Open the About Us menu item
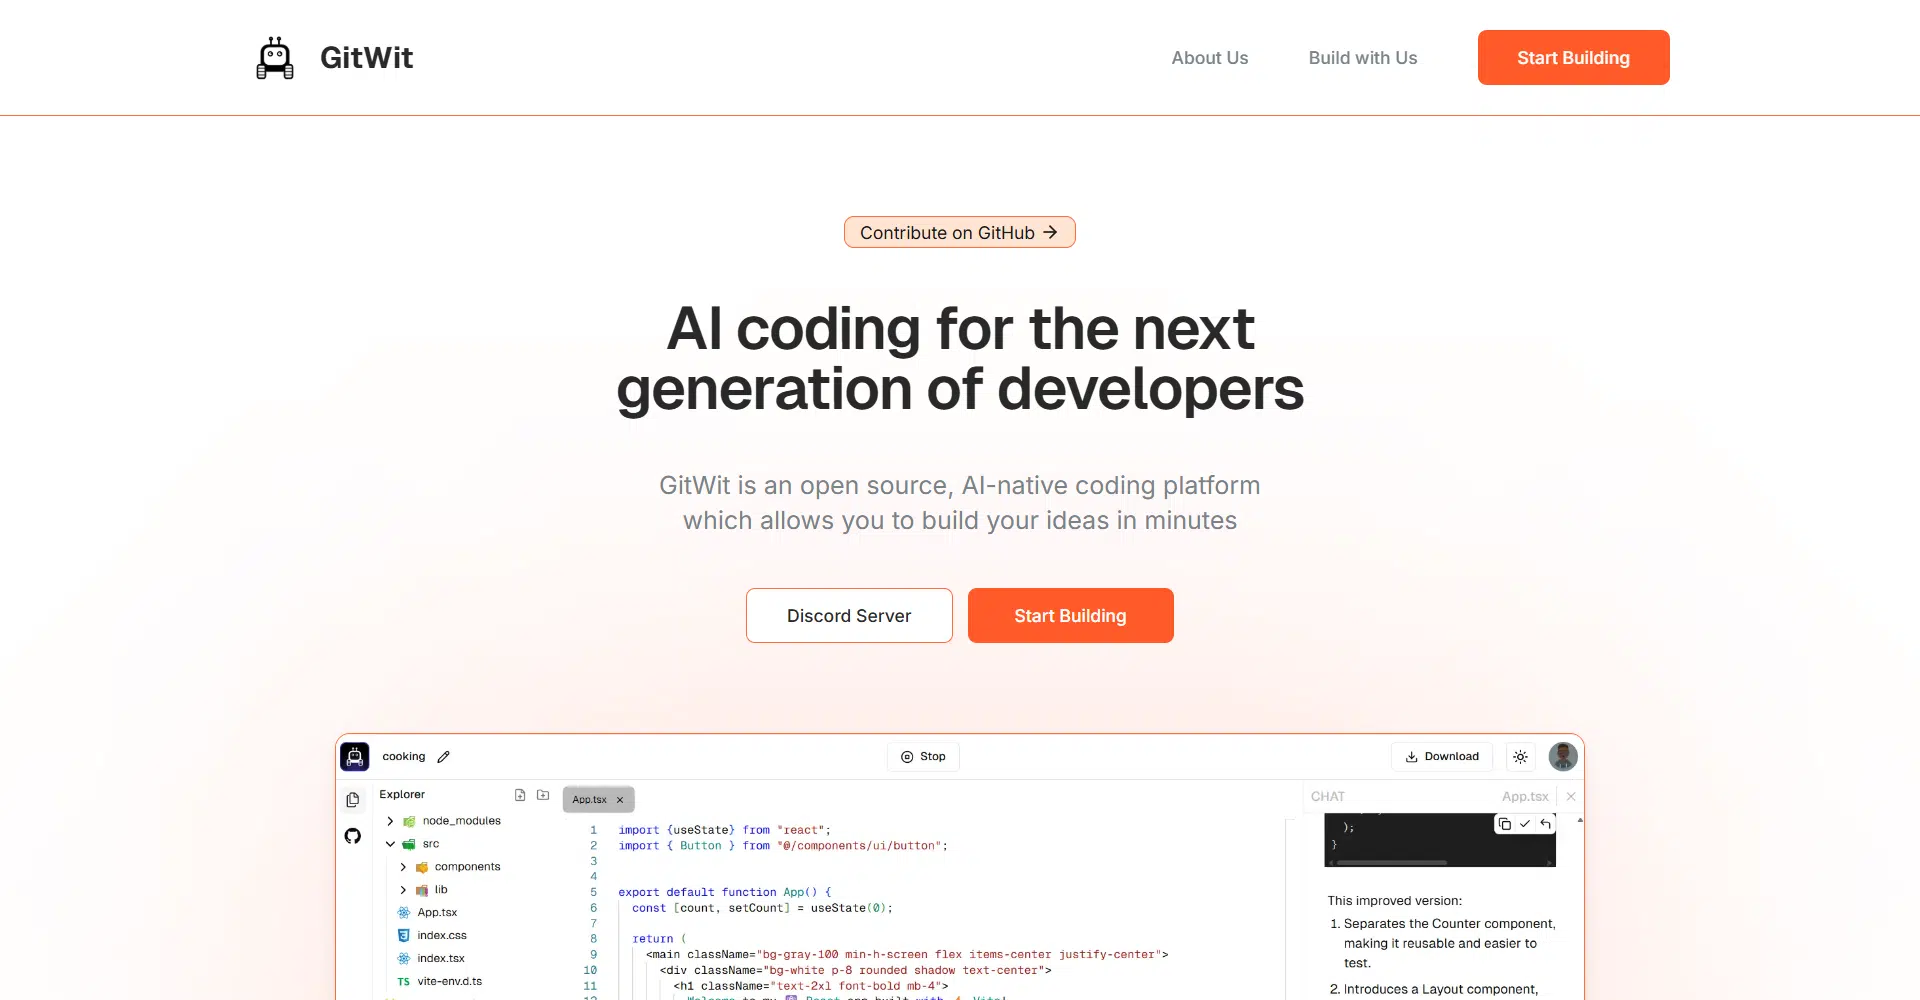 (1209, 58)
